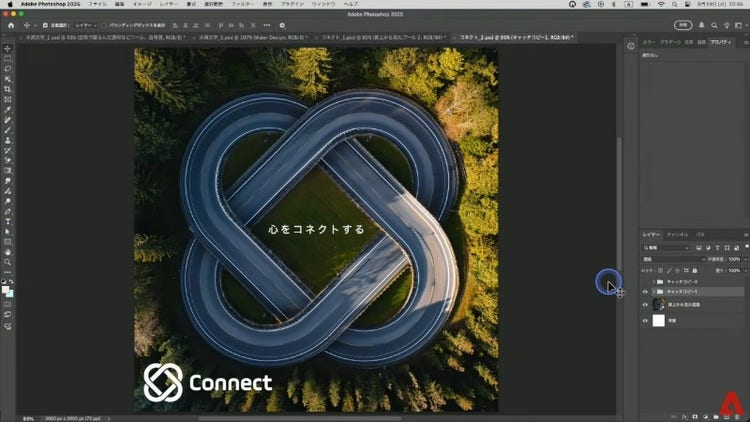Select the Lasso tool
750x422 pixels.
click(x=8, y=68)
